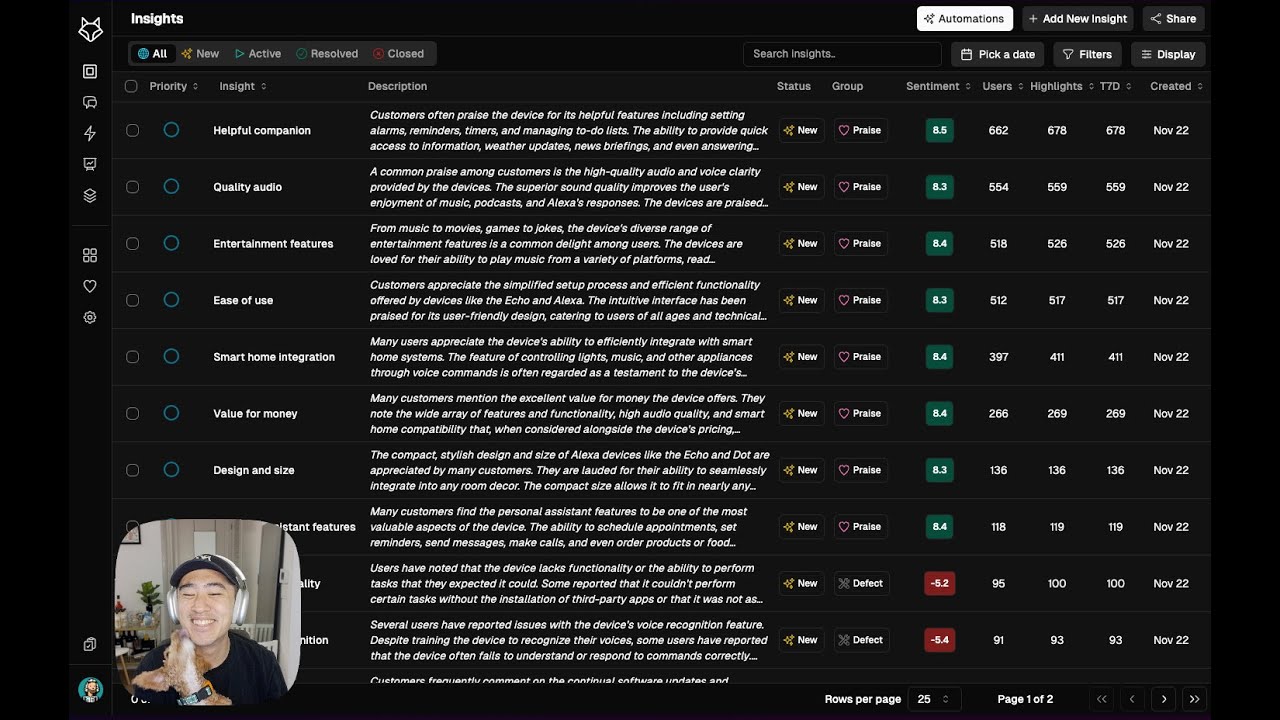This screenshot has width=1280, height=720.
Task: Click the documents icon near sidebar bottom
Action: [x=90, y=644]
